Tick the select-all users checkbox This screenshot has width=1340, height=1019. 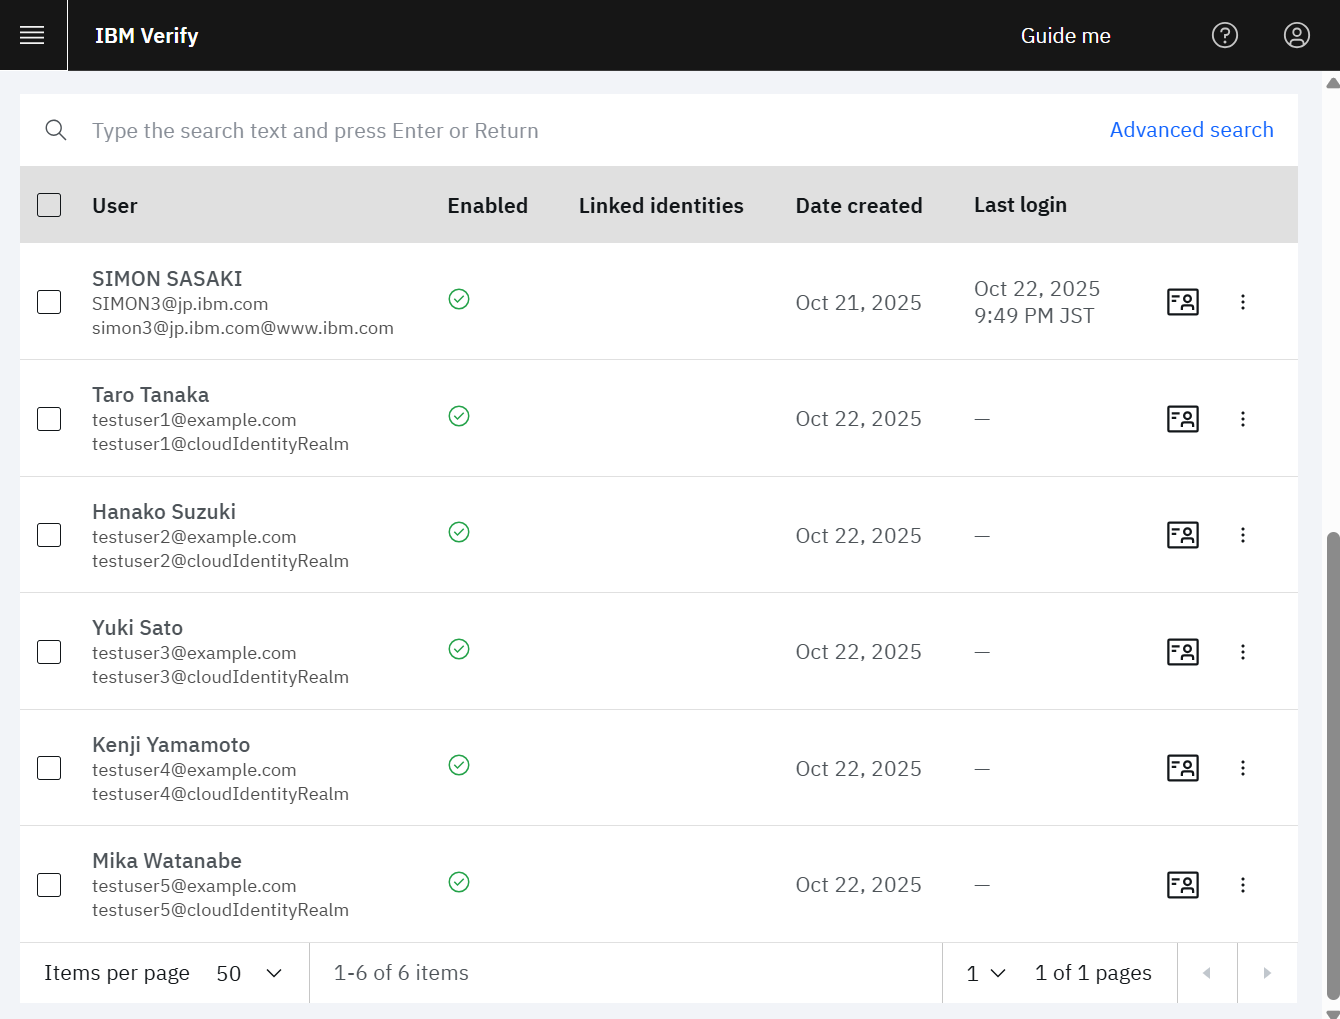(x=49, y=205)
